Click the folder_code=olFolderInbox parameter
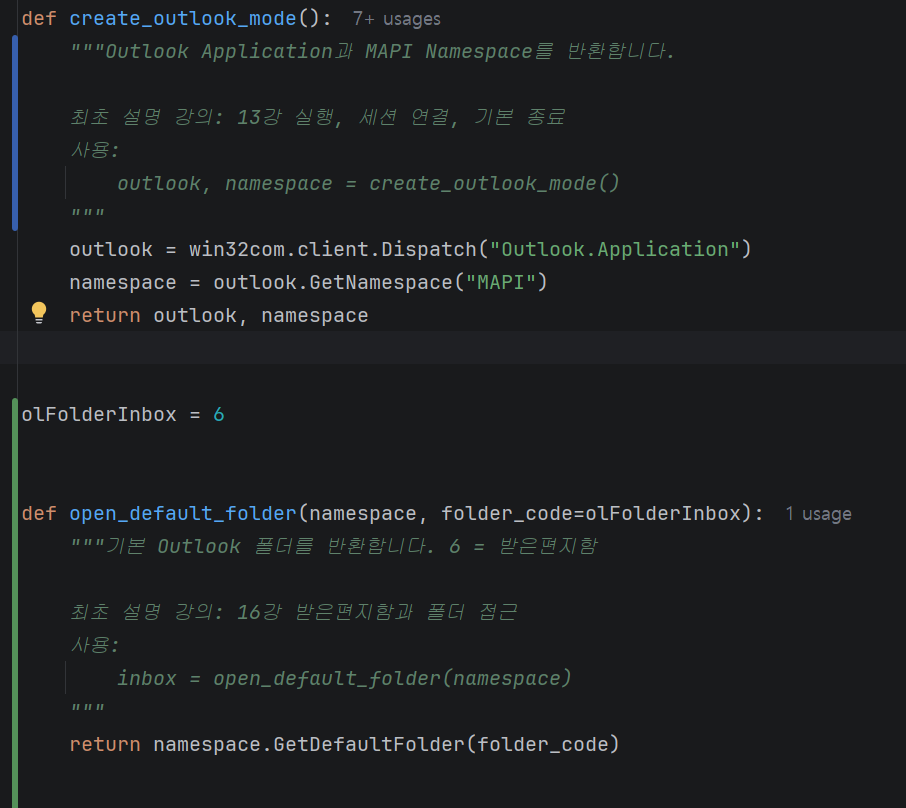 591,513
